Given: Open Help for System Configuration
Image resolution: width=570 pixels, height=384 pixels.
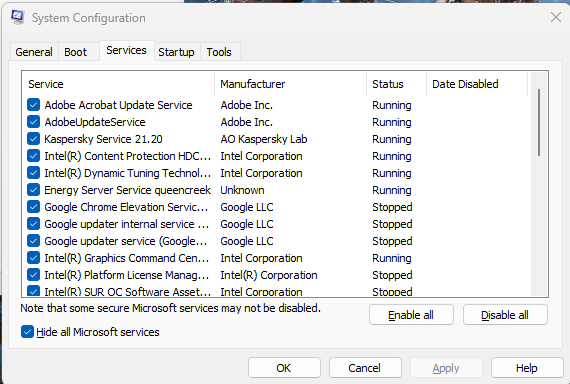Looking at the screenshot, I should click(x=527, y=368).
